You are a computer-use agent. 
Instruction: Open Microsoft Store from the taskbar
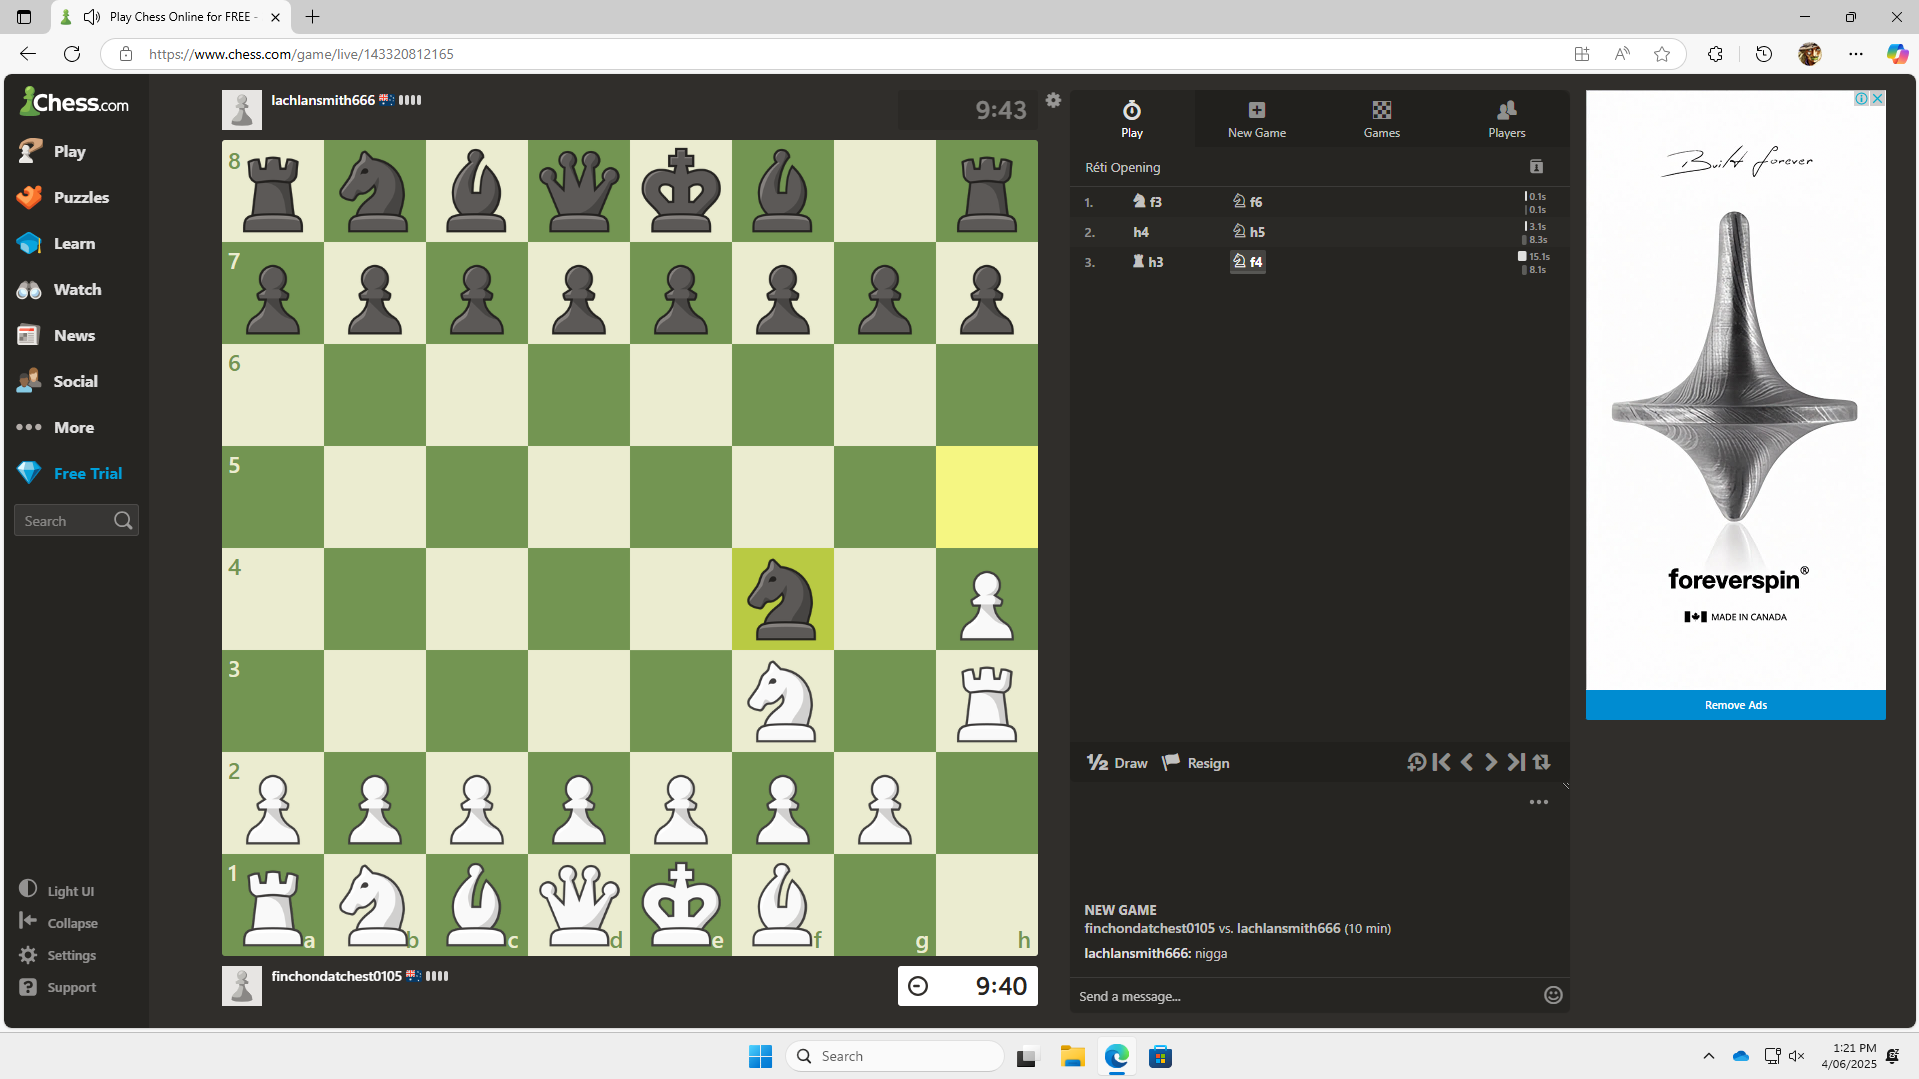pos(1160,1056)
